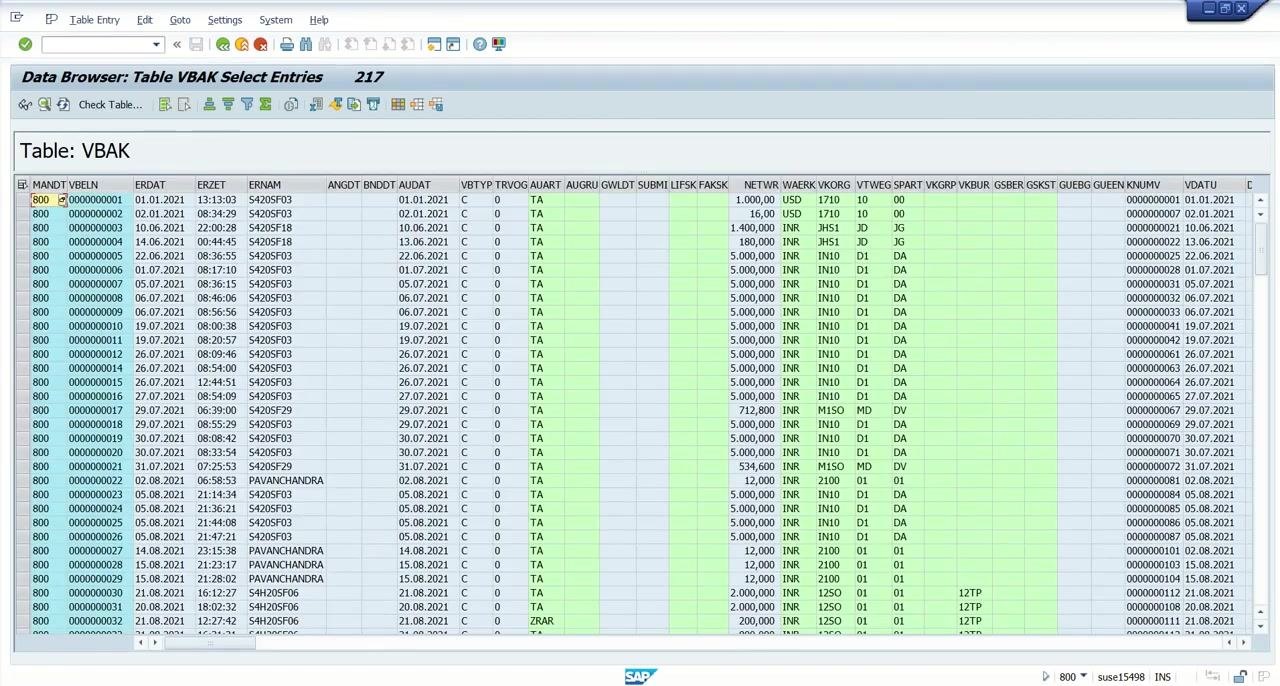Image resolution: width=1280 pixels, height=686 pixels.
Task: Click the KNUMV cell 0000000112
Action: tap(1153, 593)
